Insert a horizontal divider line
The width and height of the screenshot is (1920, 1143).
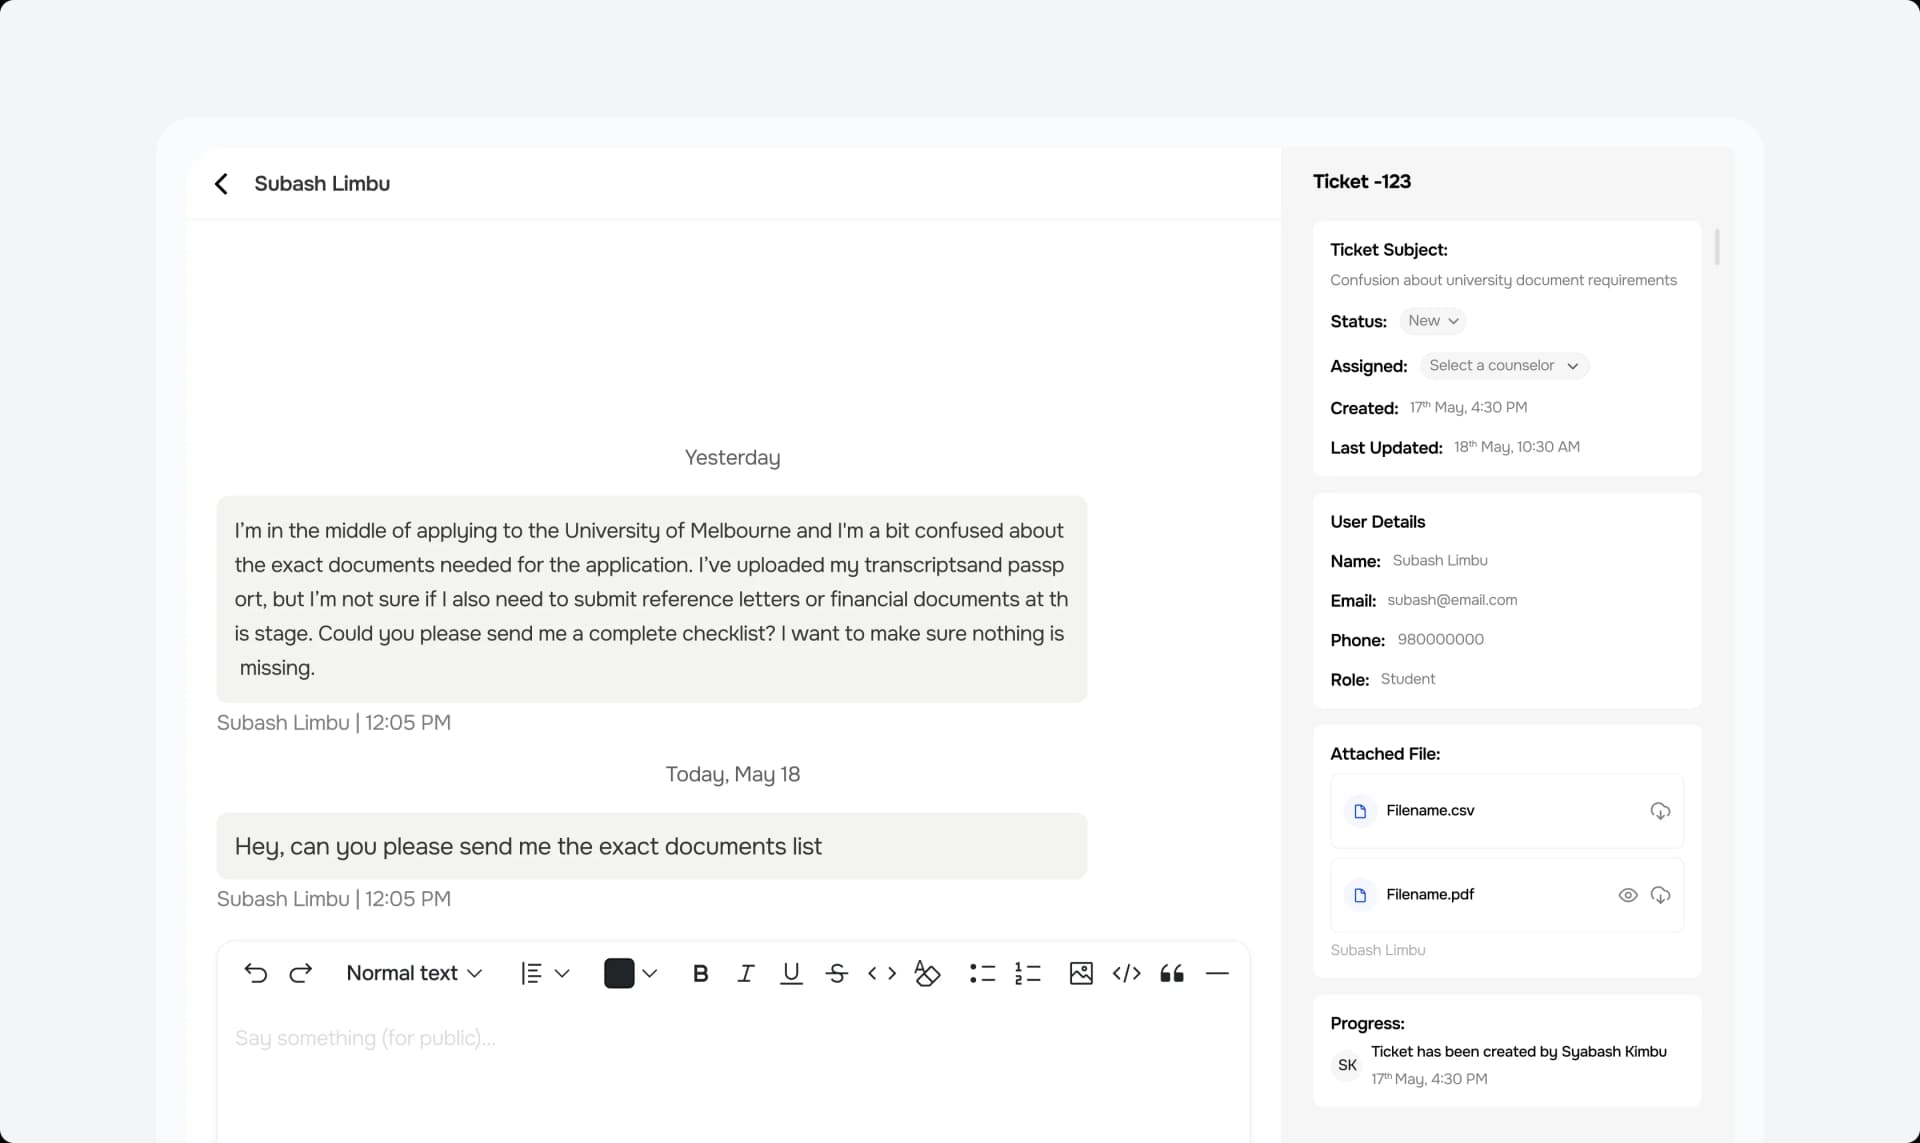click(1217, 972)
